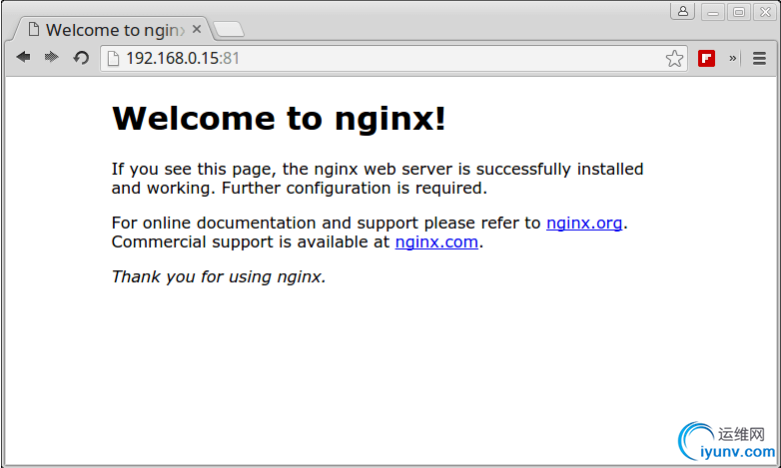Click the 'Further configuration is required' sentence
The height and width of the screenshot is (468, 781).
click(354, 188)
